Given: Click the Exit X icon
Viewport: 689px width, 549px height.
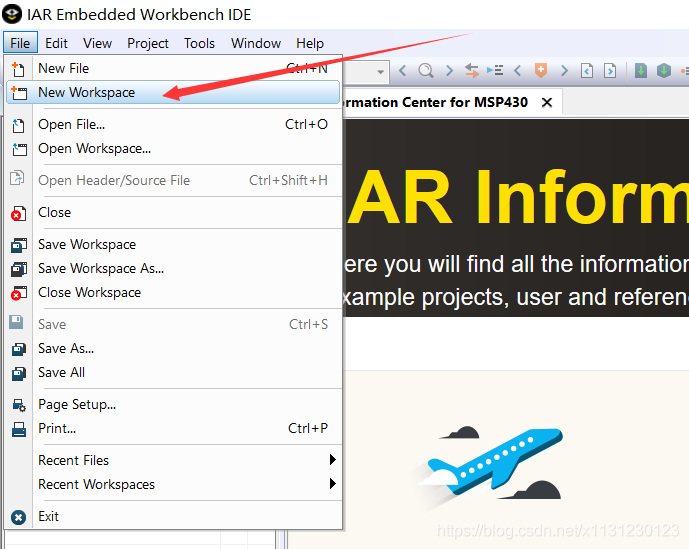Looking at the screenshot, I should pyautogui.click(x=18, y=517).
